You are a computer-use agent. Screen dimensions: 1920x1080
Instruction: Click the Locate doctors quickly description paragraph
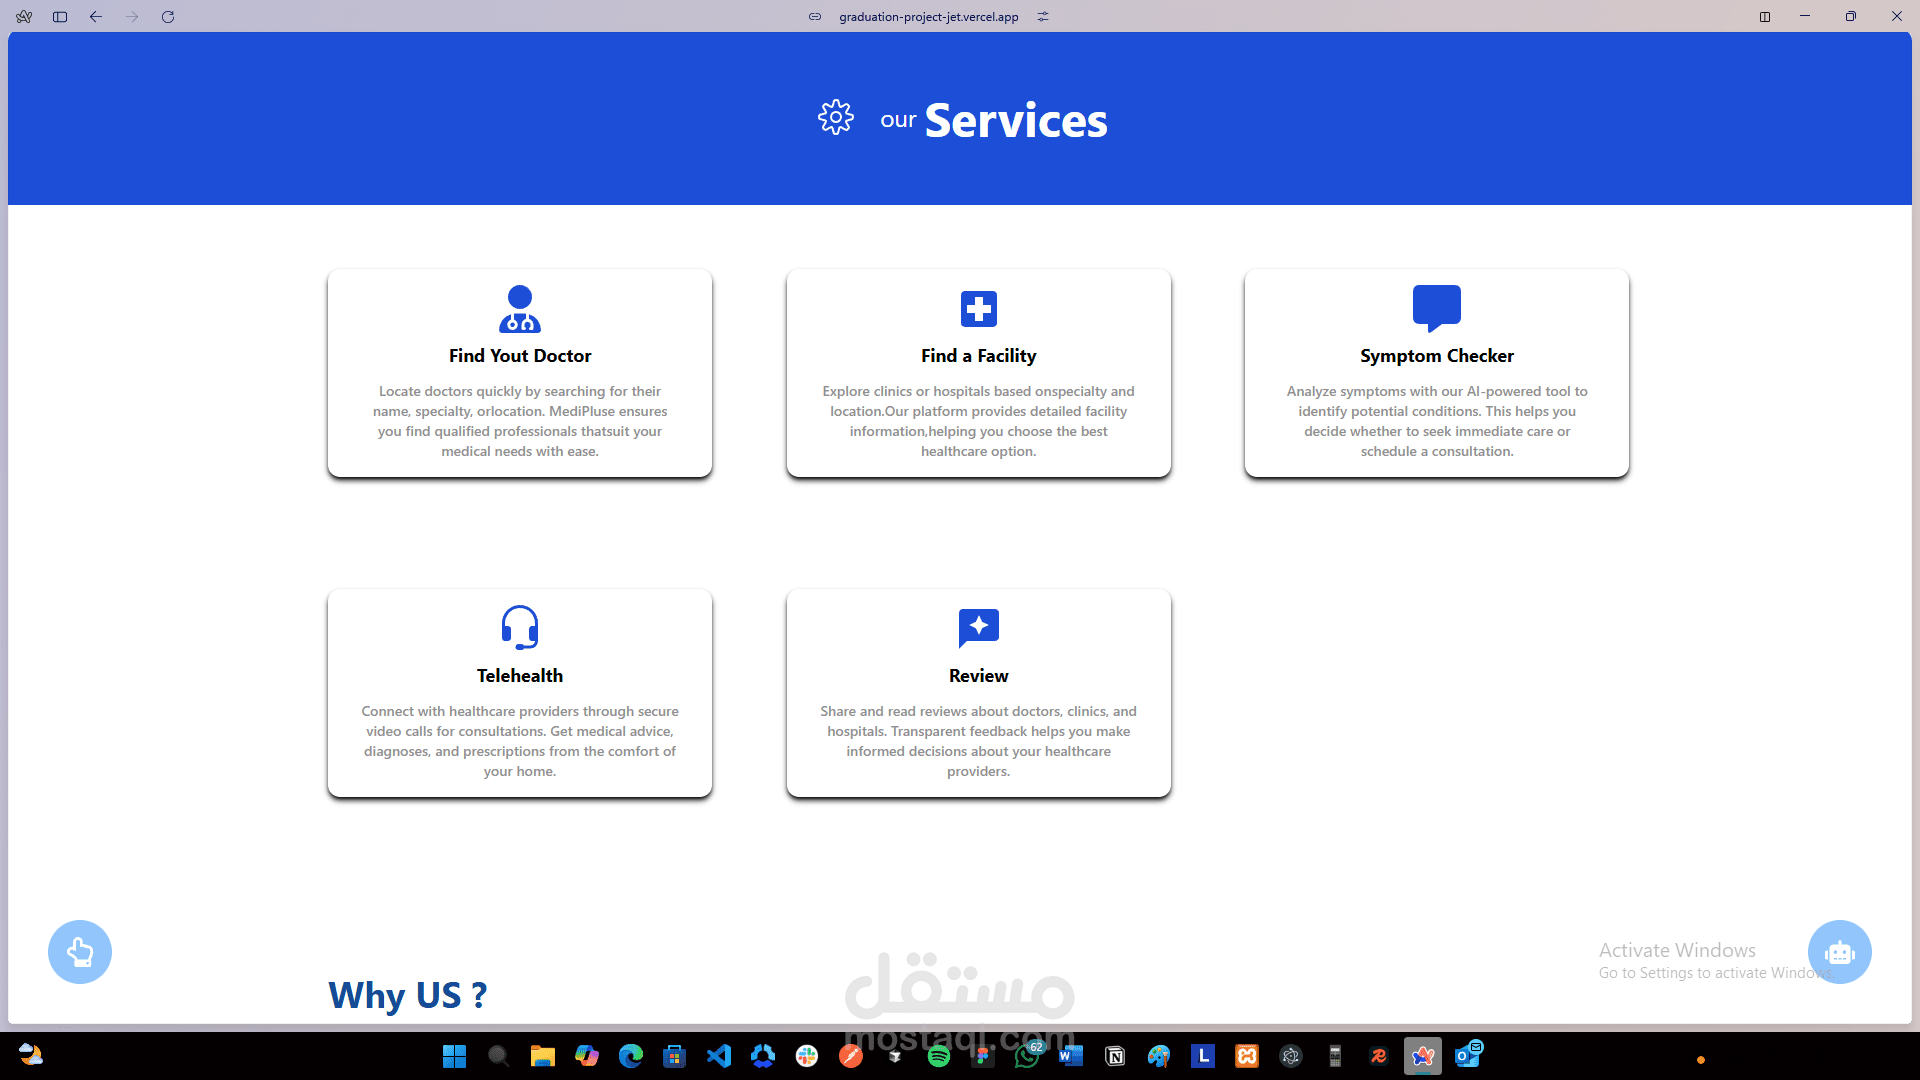tap(520, 421)
